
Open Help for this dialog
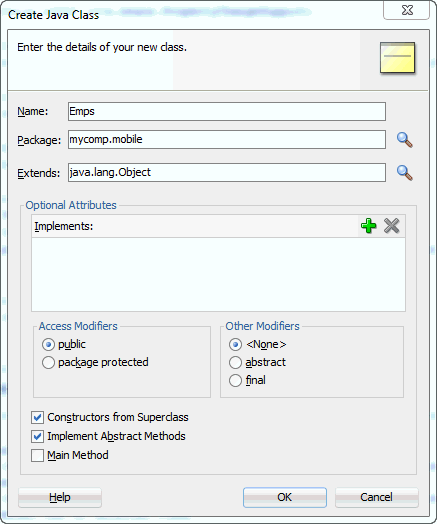60,497
